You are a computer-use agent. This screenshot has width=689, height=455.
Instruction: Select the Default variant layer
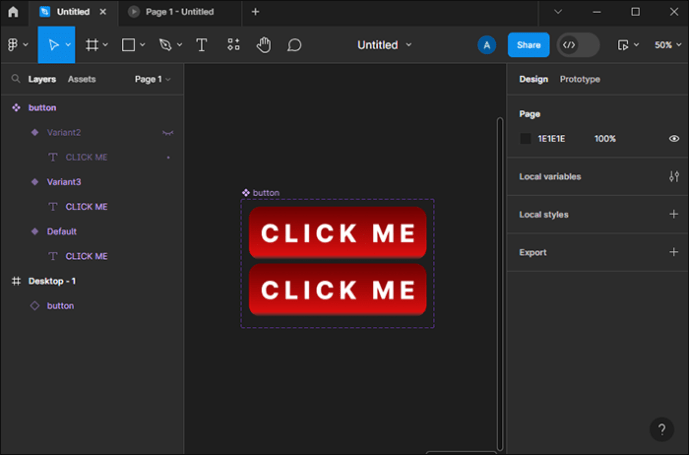coord(92,231)
